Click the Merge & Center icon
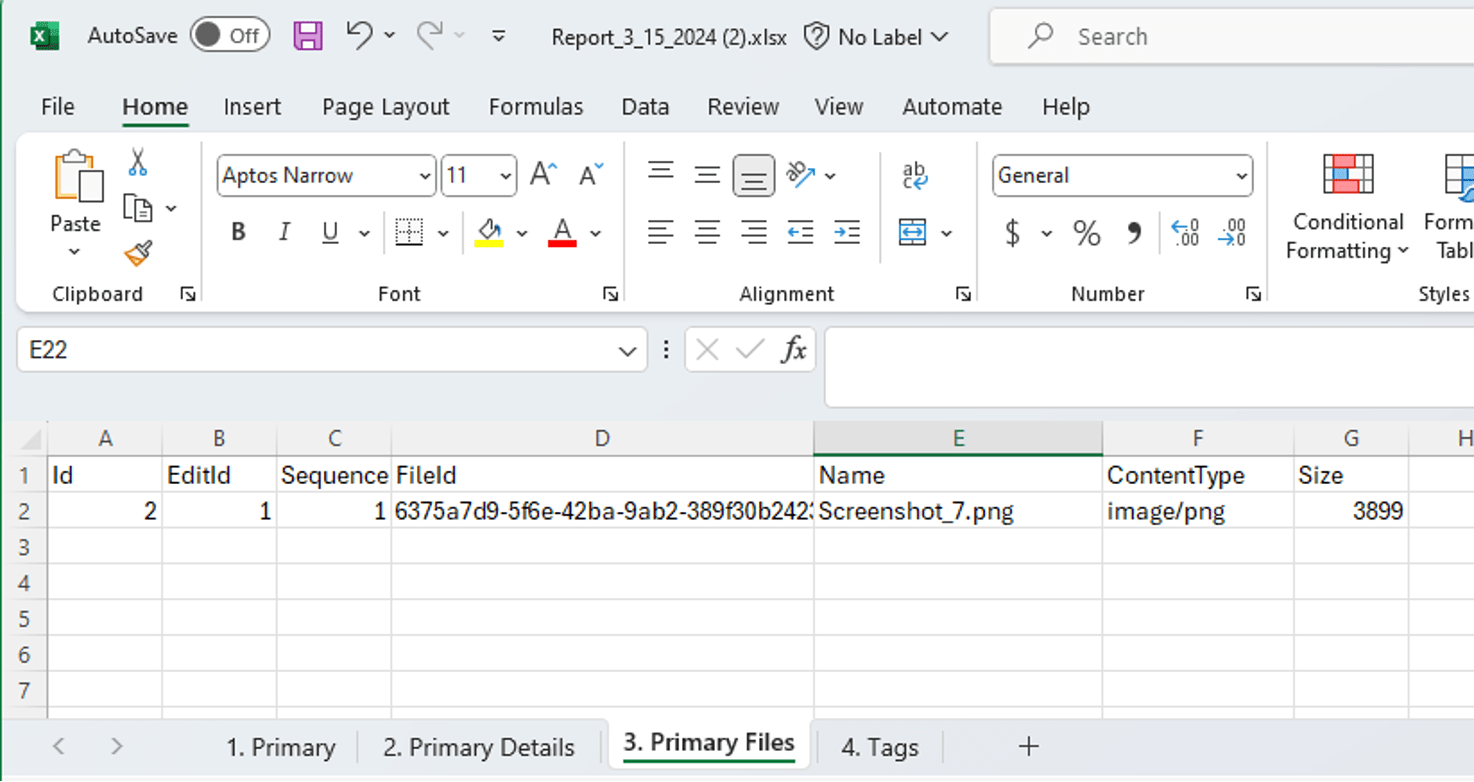The width and height of the screenshot is (1474, 782). (x=912, y=233)
